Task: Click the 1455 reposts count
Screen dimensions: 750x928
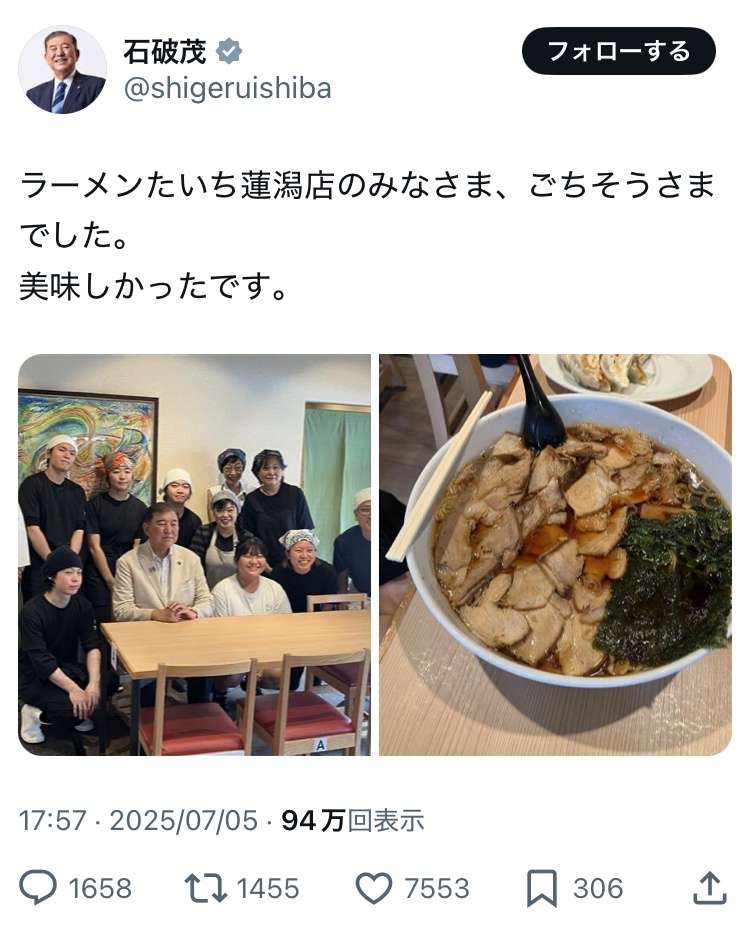Action: coord(268,888)
